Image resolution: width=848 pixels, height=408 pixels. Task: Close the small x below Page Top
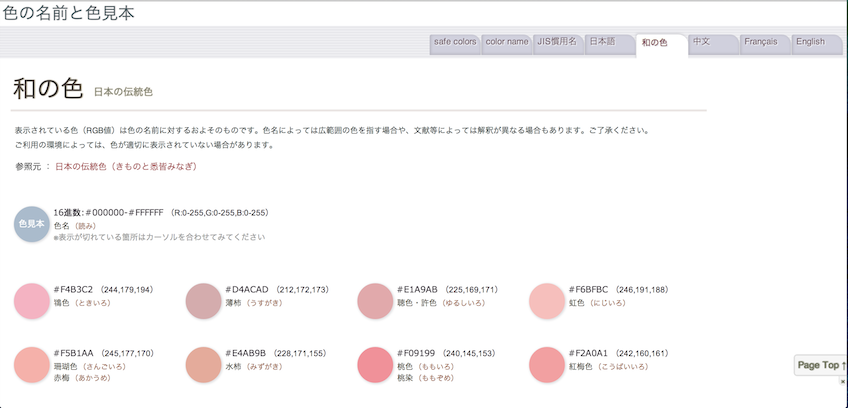coord(842,382)
